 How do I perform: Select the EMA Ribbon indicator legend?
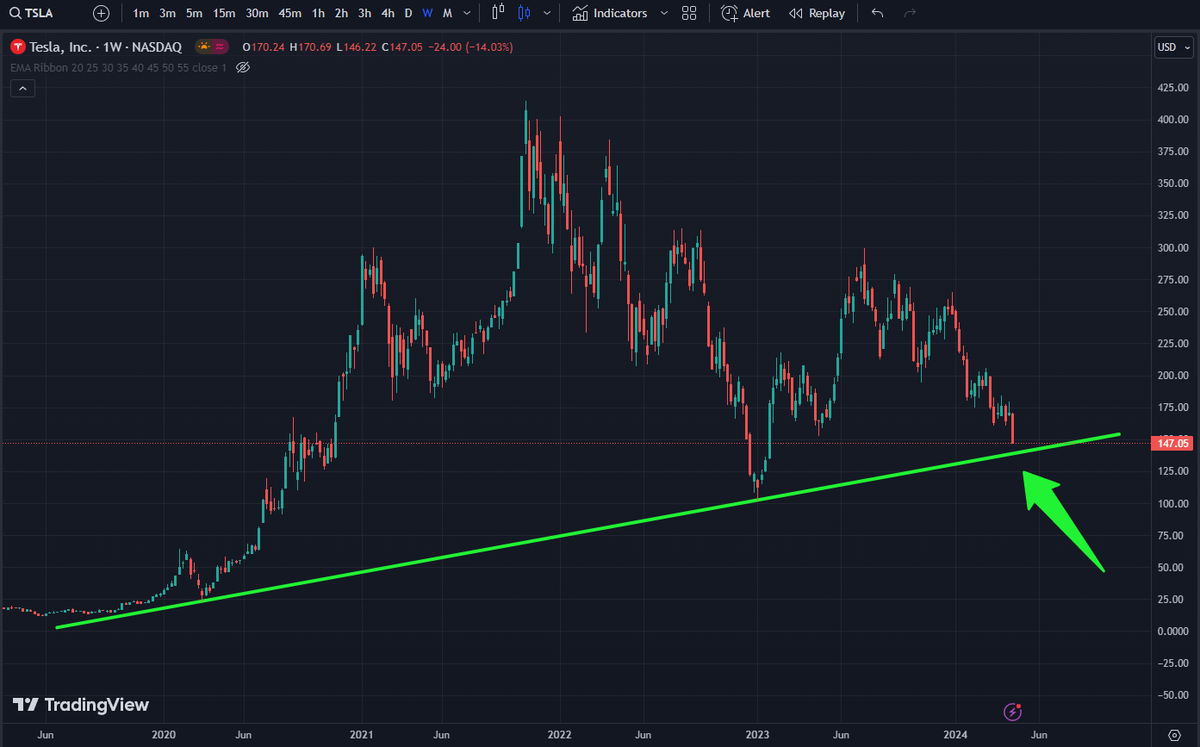[118, 67]
